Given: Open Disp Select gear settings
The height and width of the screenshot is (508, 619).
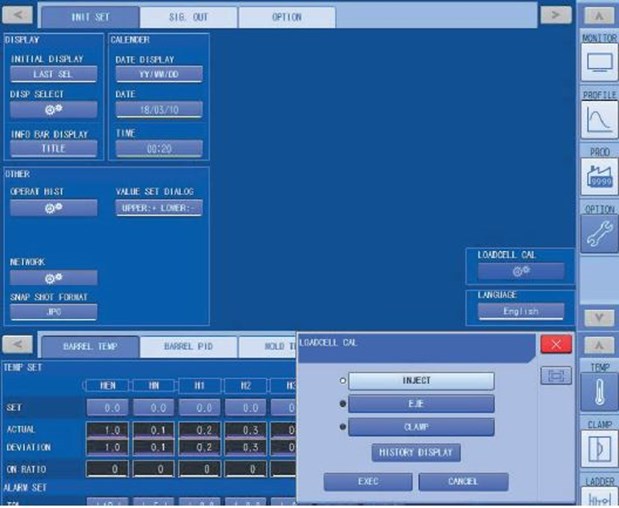Looking at the screenshot, I should (x=54, y=109).
